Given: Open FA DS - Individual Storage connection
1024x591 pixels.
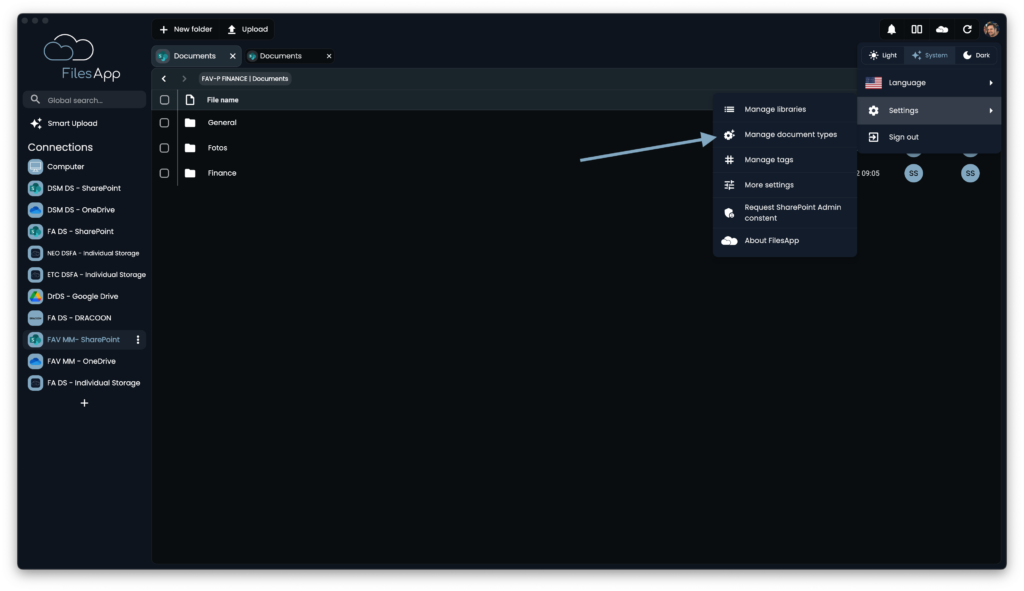Looking at the screenshot, I should (84, 383).
